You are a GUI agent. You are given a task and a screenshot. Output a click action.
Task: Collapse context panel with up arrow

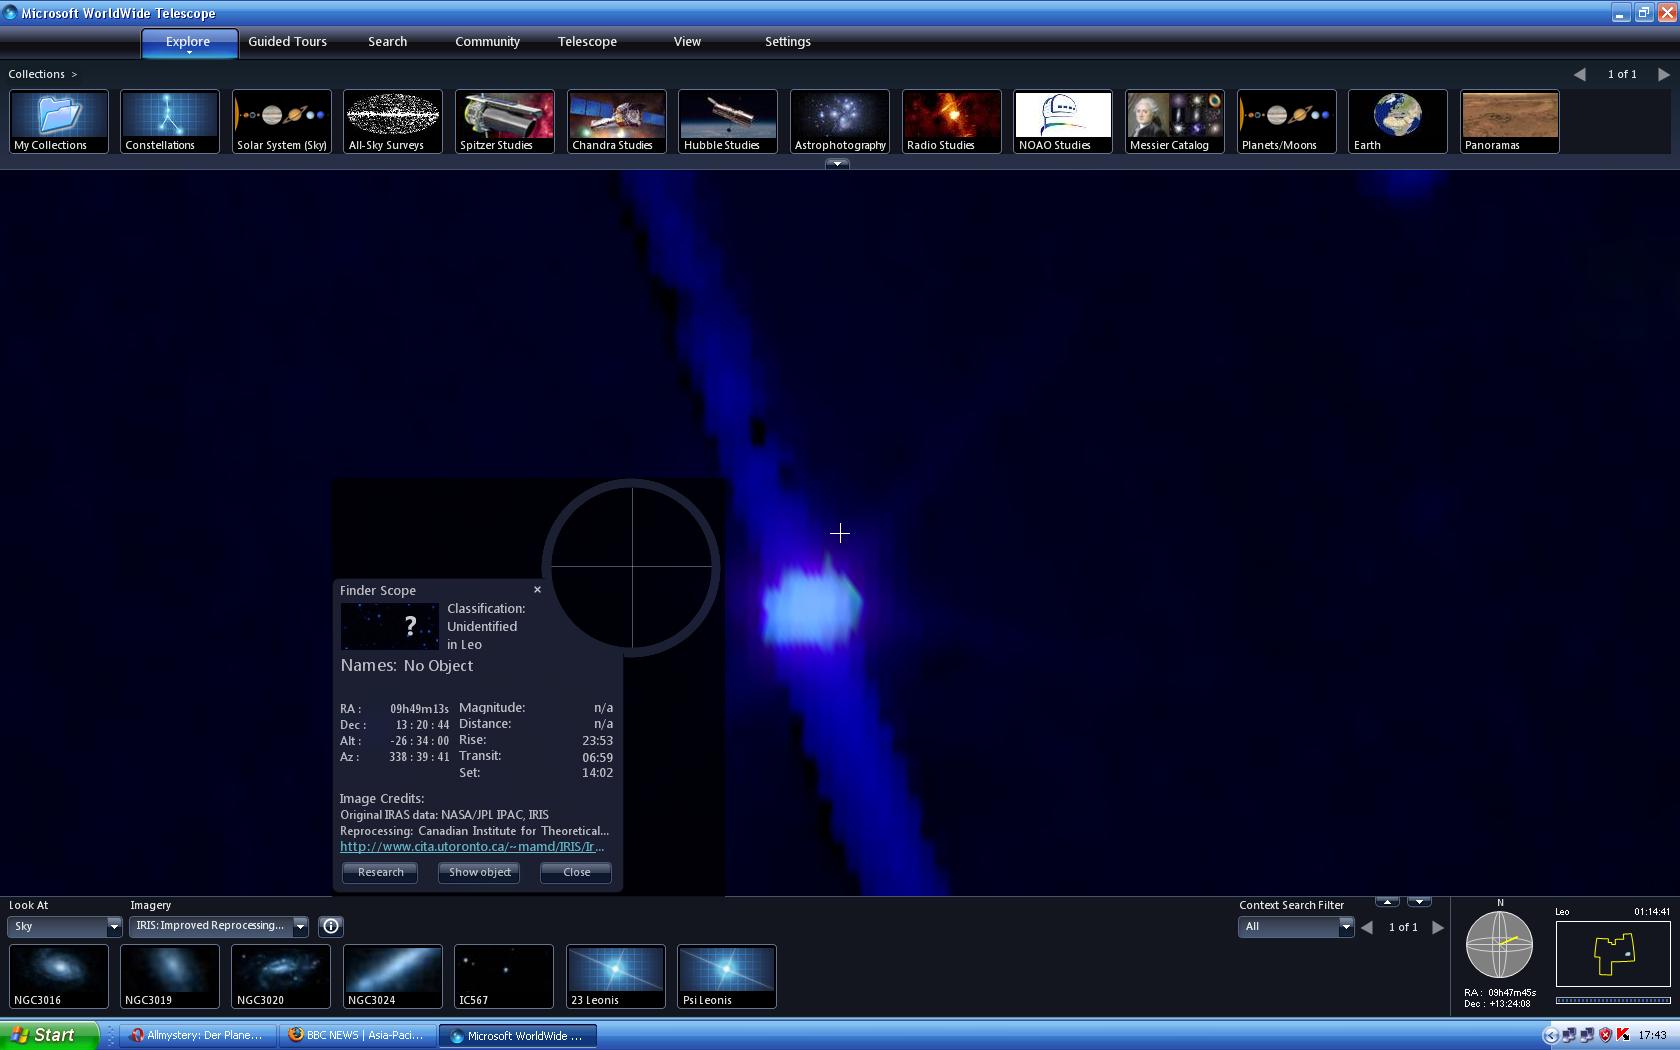point(1387,902)
